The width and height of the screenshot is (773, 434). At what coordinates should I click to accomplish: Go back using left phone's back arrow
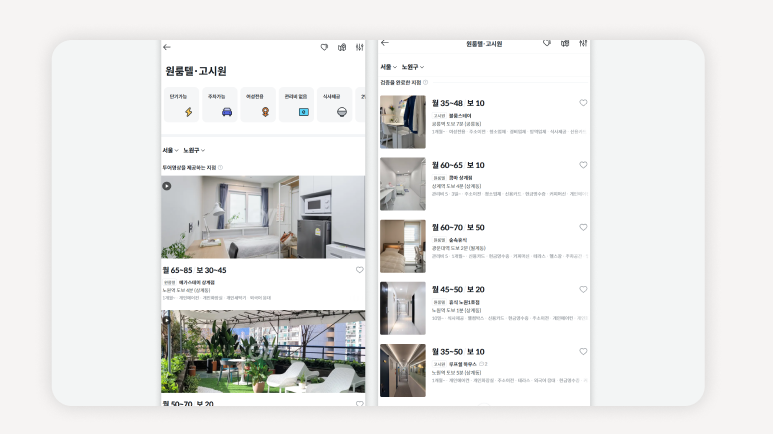pos(167,47)
